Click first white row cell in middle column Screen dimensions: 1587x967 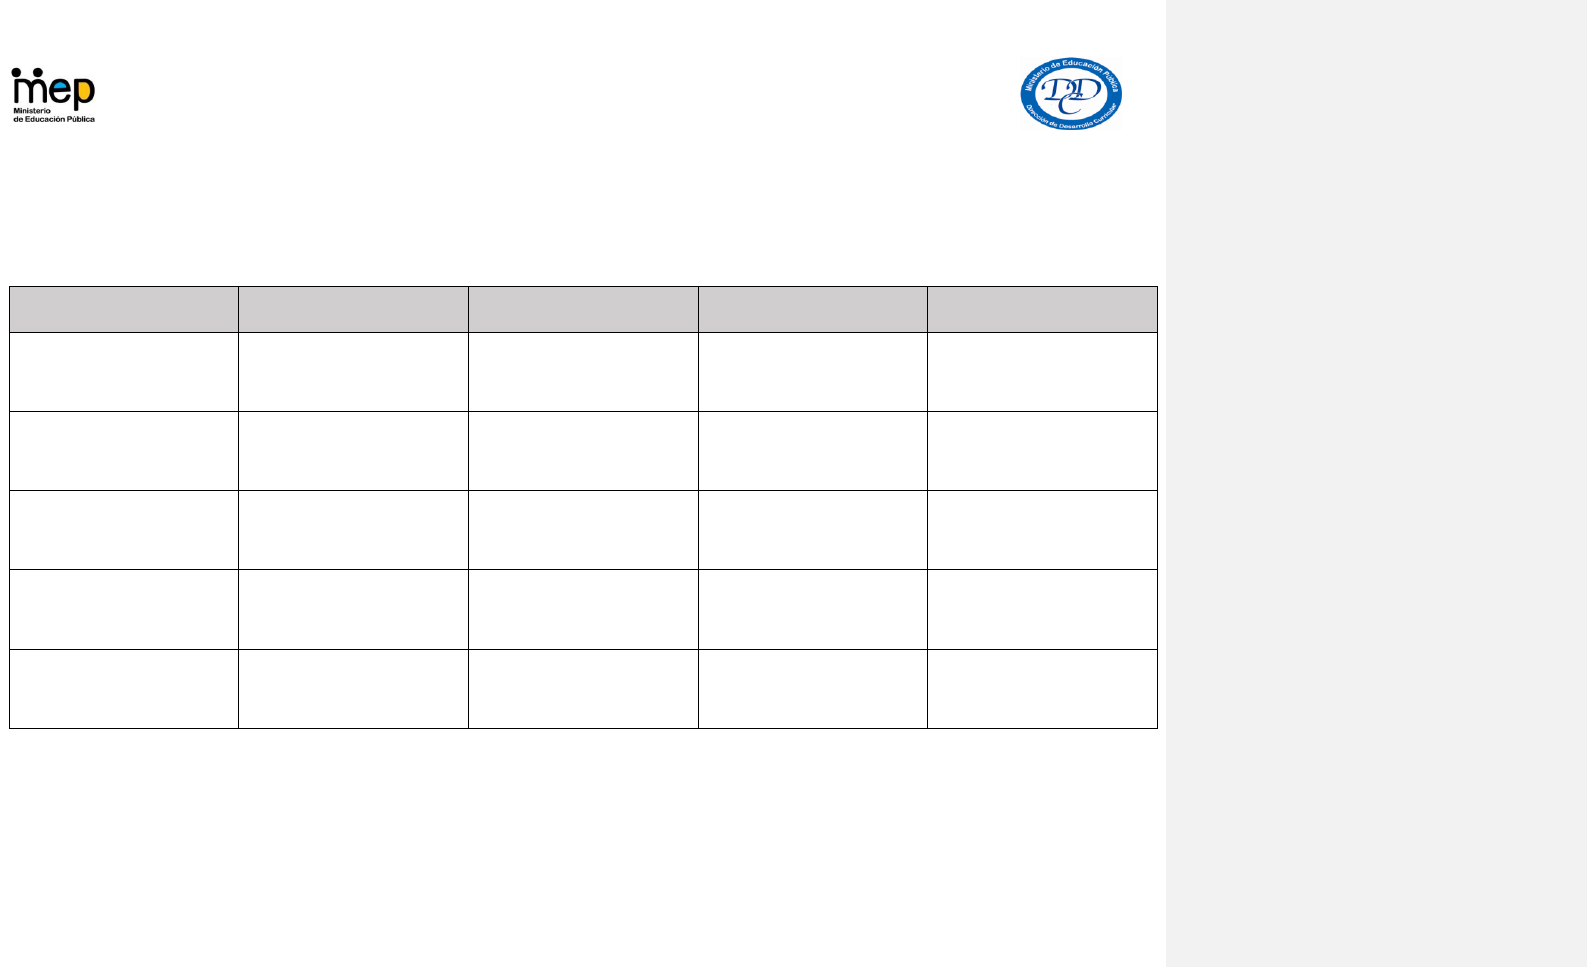pos(583,372)
